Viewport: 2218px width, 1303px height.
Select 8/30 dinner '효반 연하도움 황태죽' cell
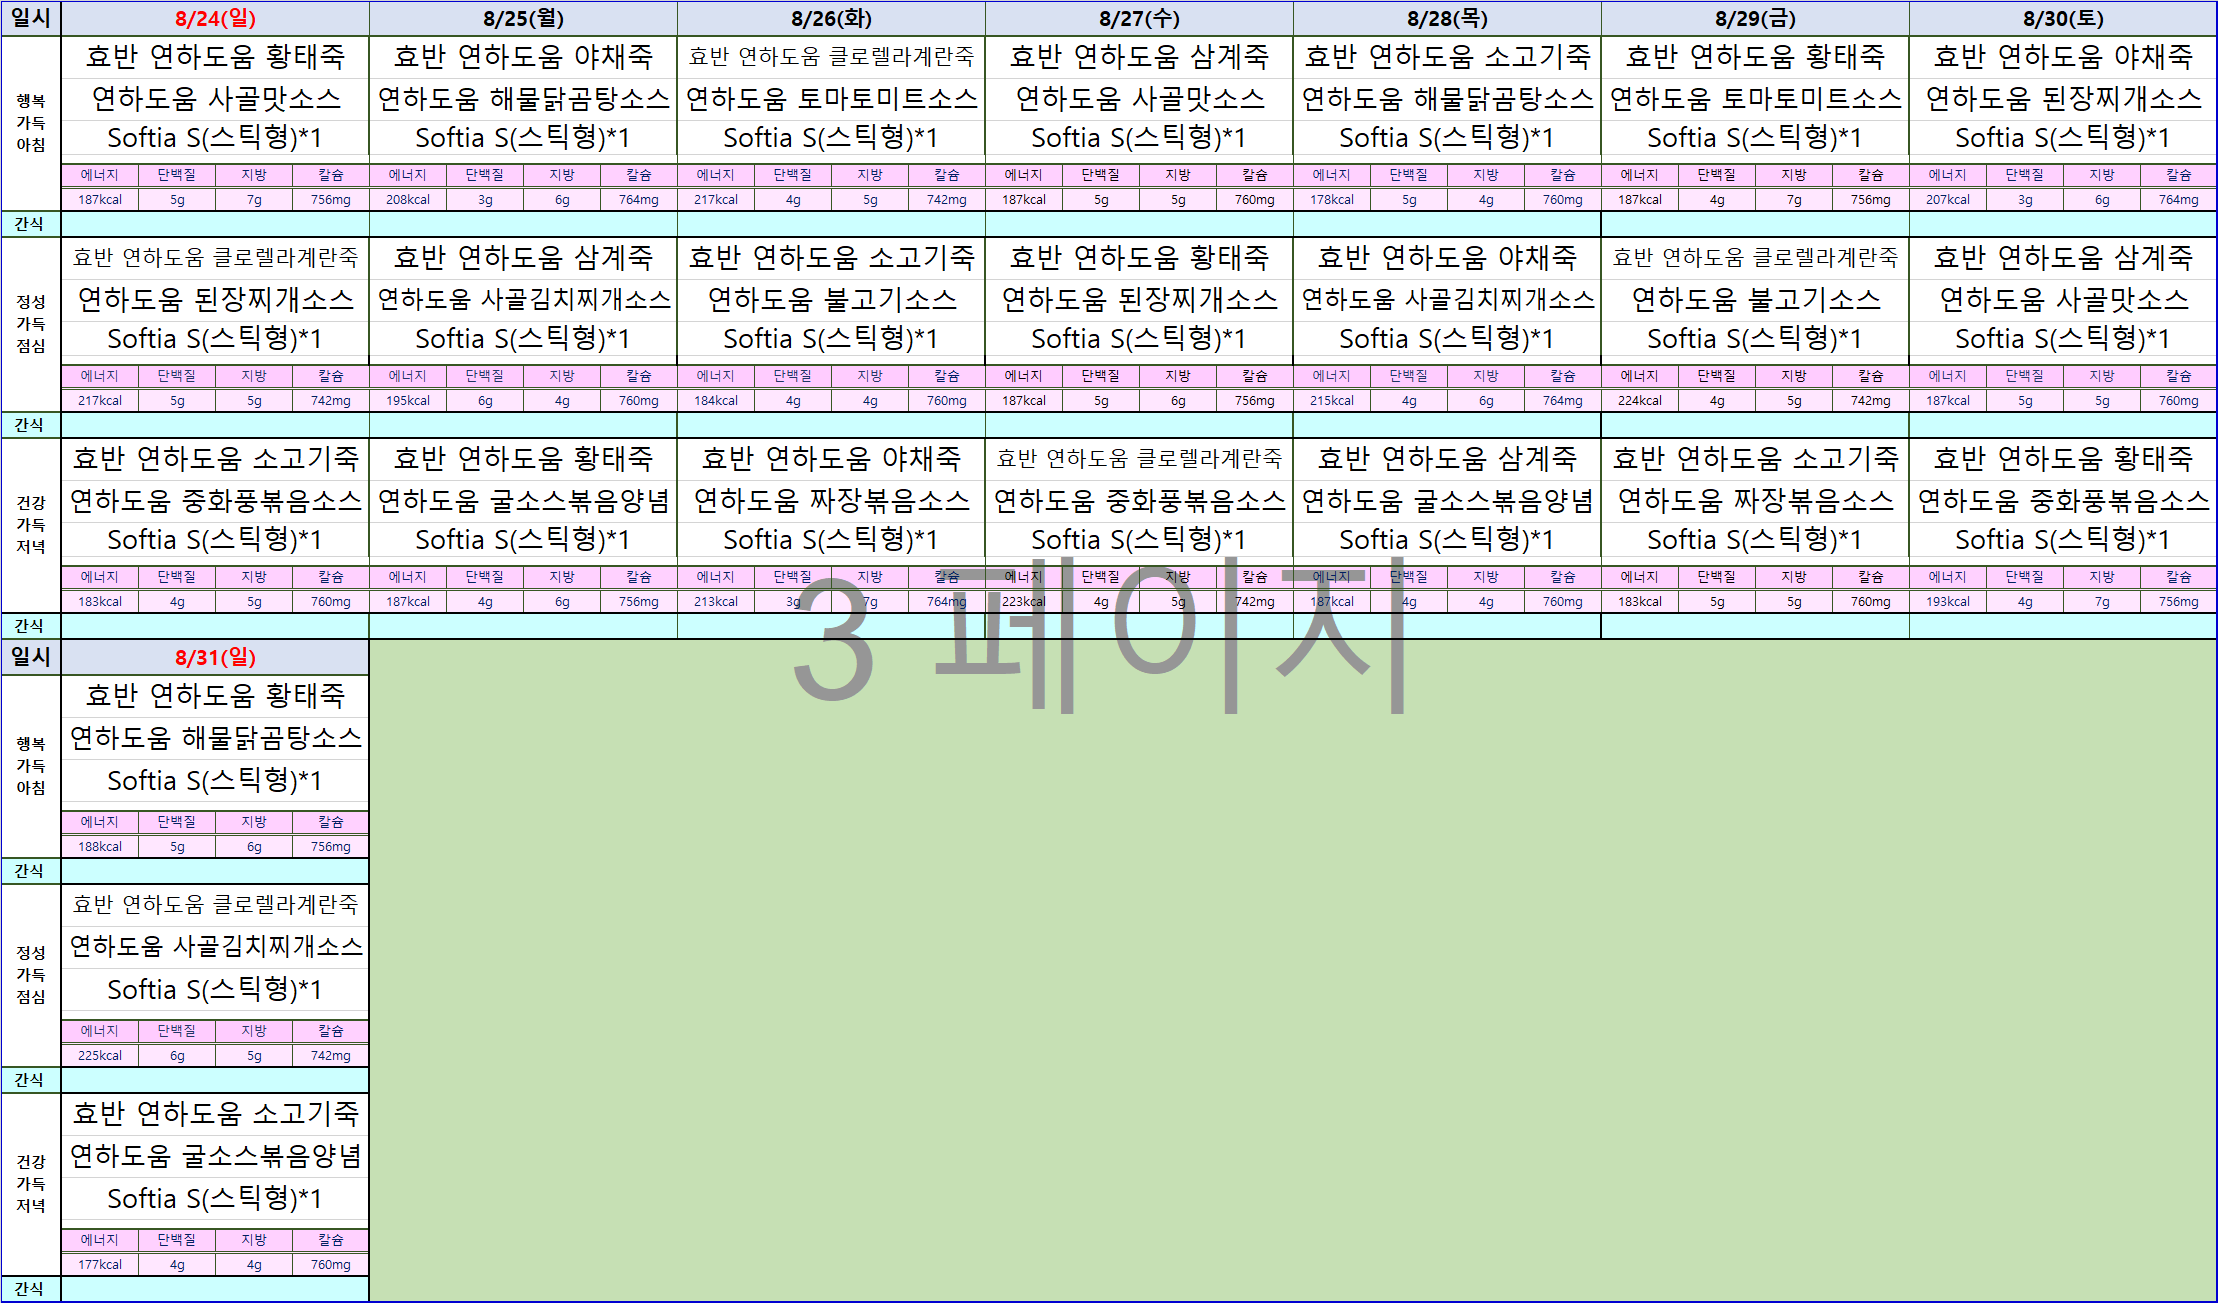tap(2063, 459)
